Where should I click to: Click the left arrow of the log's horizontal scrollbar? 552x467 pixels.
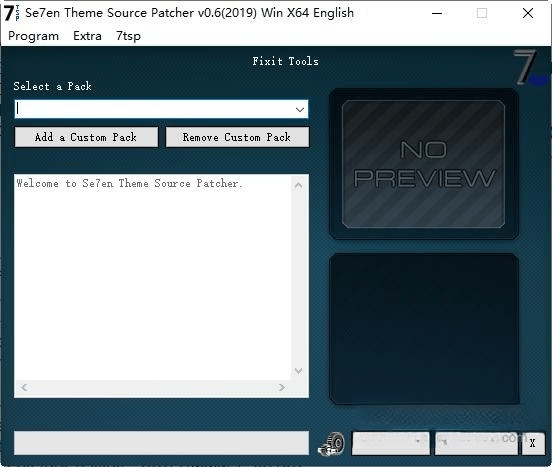(x=24, y=387)
